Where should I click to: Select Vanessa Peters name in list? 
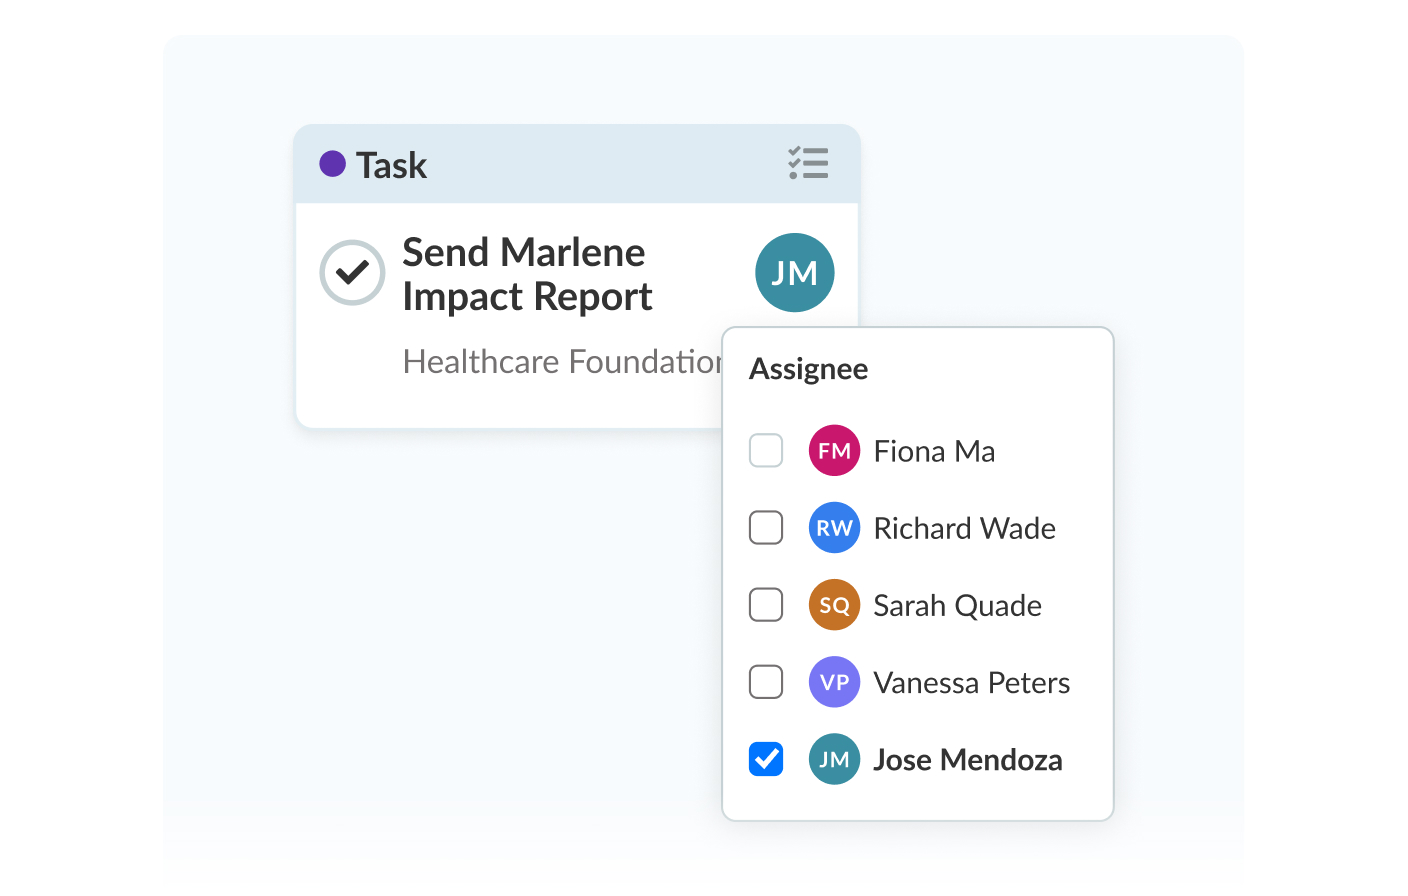[x=971, y=682]
